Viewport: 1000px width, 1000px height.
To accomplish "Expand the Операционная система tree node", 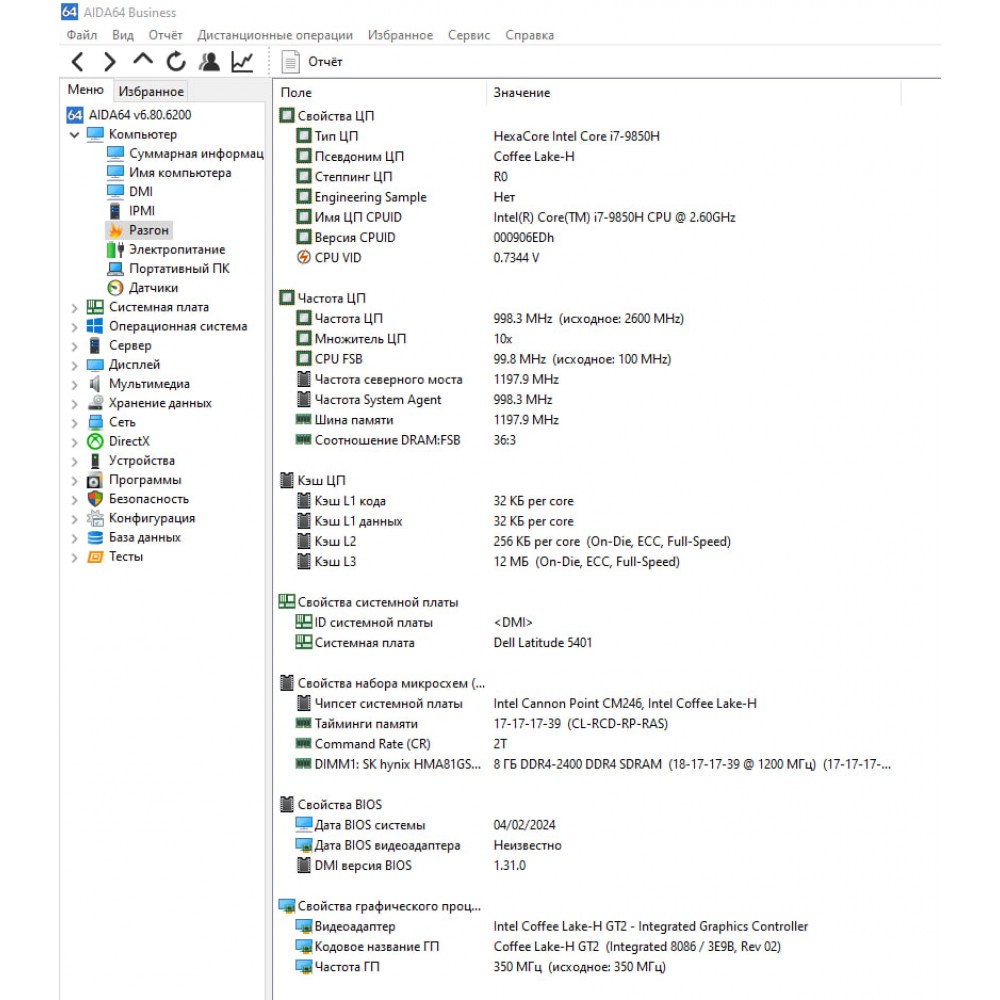I will 74,327.
